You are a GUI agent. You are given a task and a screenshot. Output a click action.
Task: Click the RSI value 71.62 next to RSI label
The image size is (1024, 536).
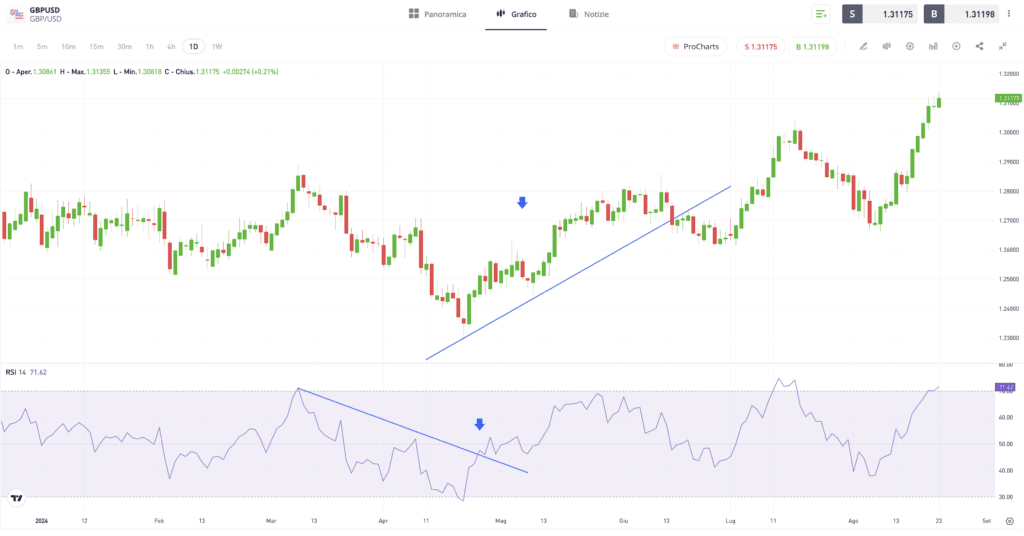tap(39, 372)
